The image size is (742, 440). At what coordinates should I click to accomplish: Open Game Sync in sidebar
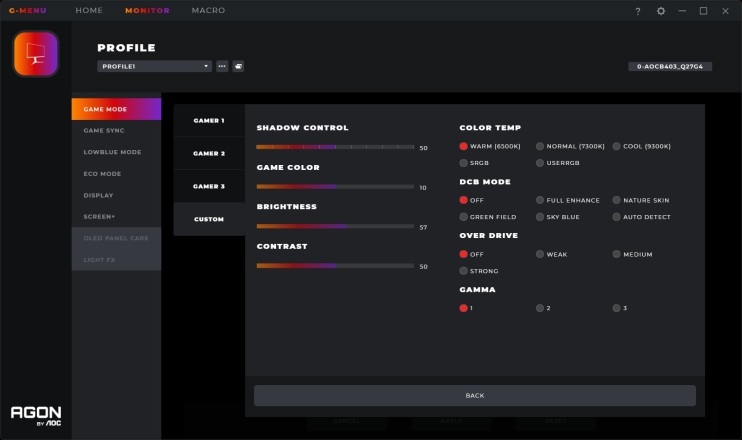coord(104,130)
